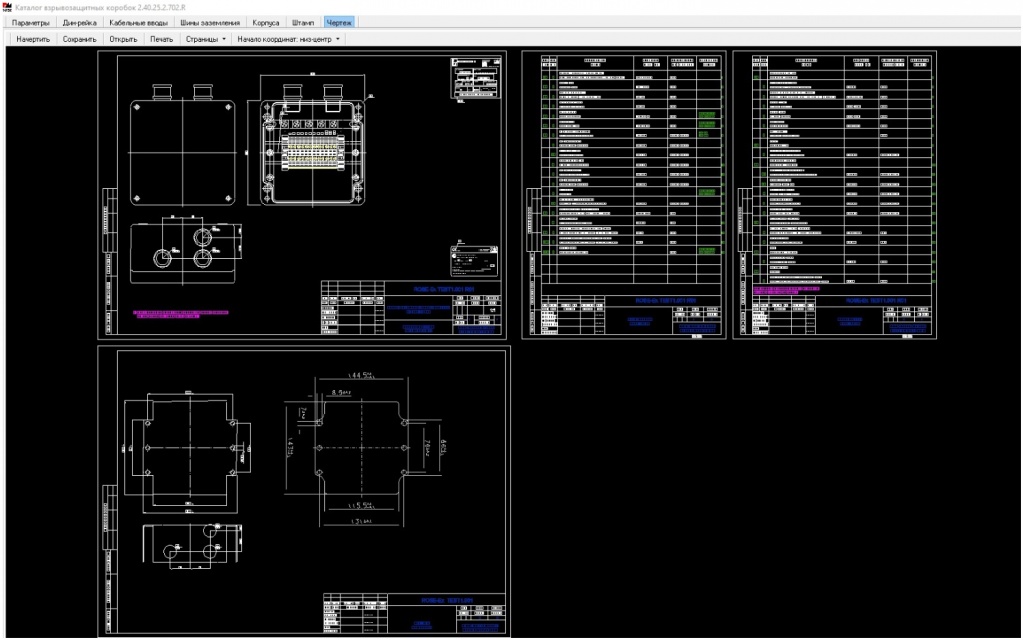This screenshot has width=1023, height=640.
Task: Click the terminal block inside the enclosure drawing
Action: pyautogui.click(x=310, y=152)
